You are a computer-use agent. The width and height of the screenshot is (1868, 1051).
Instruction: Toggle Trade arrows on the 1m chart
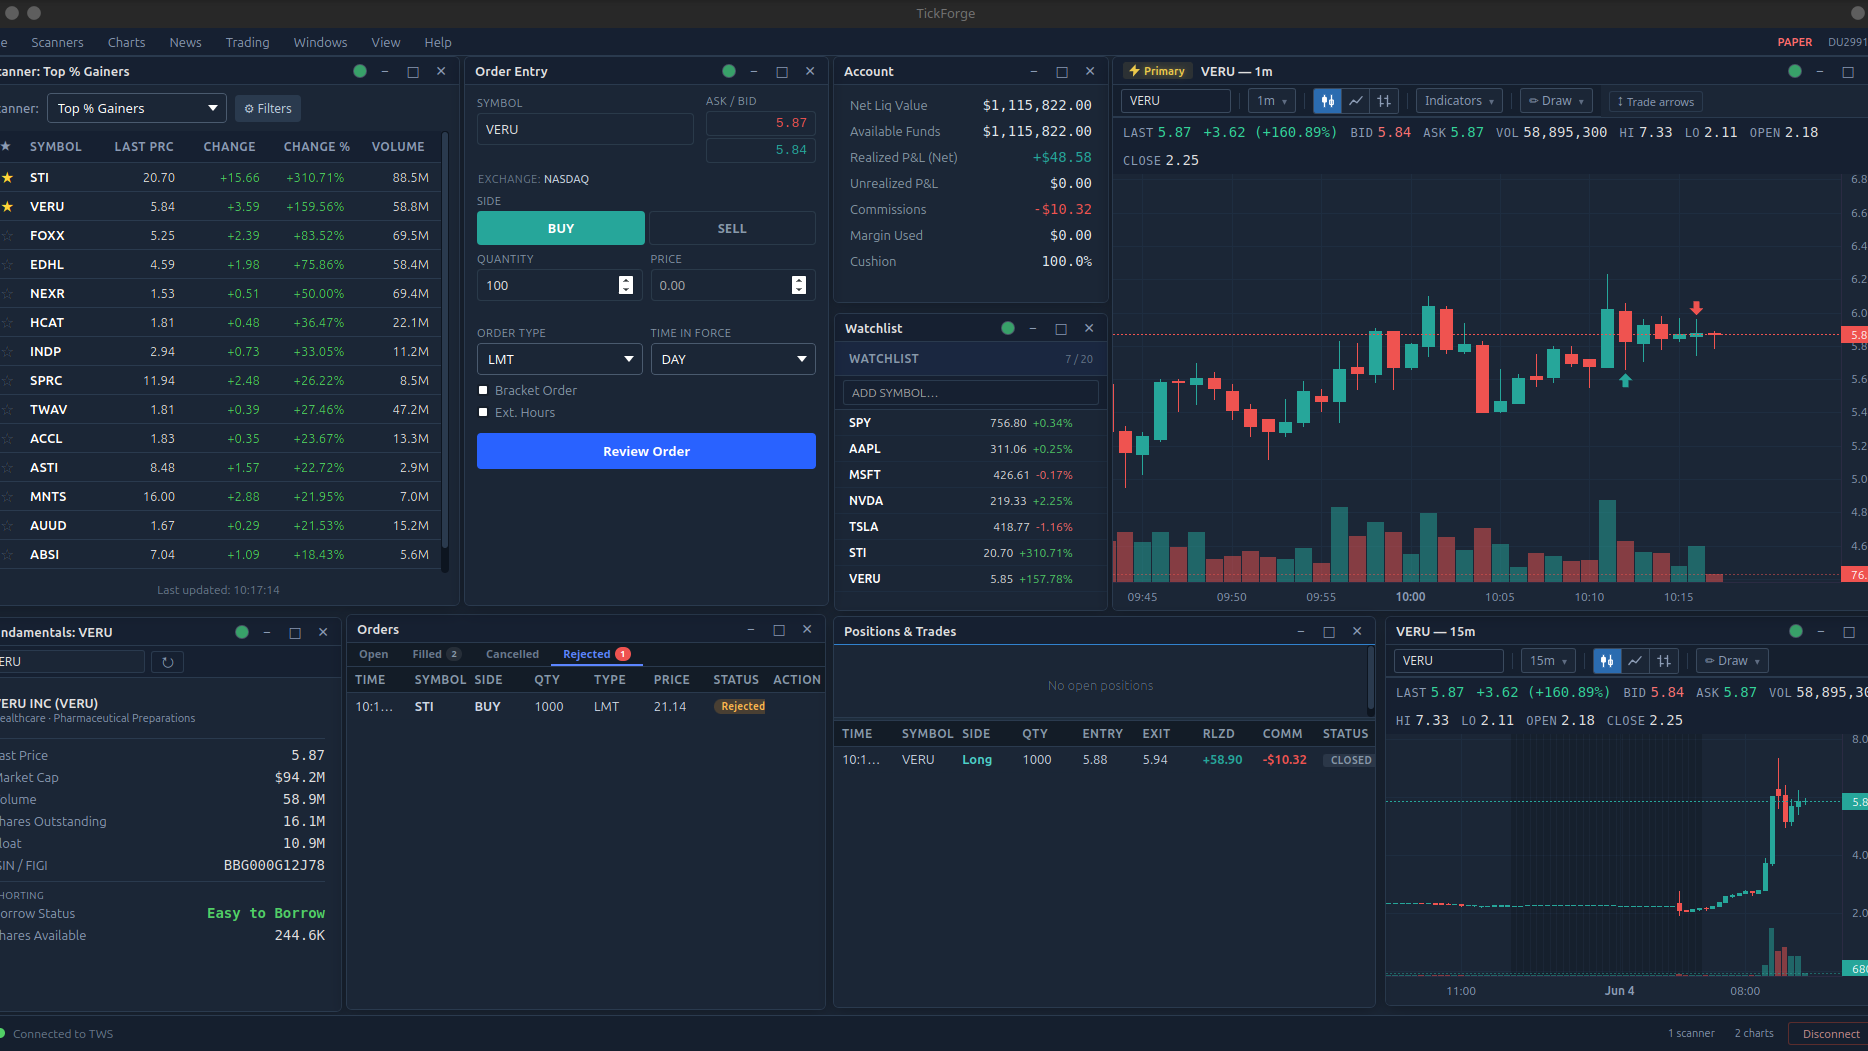pyautogui.click(x=1656, y=102)
